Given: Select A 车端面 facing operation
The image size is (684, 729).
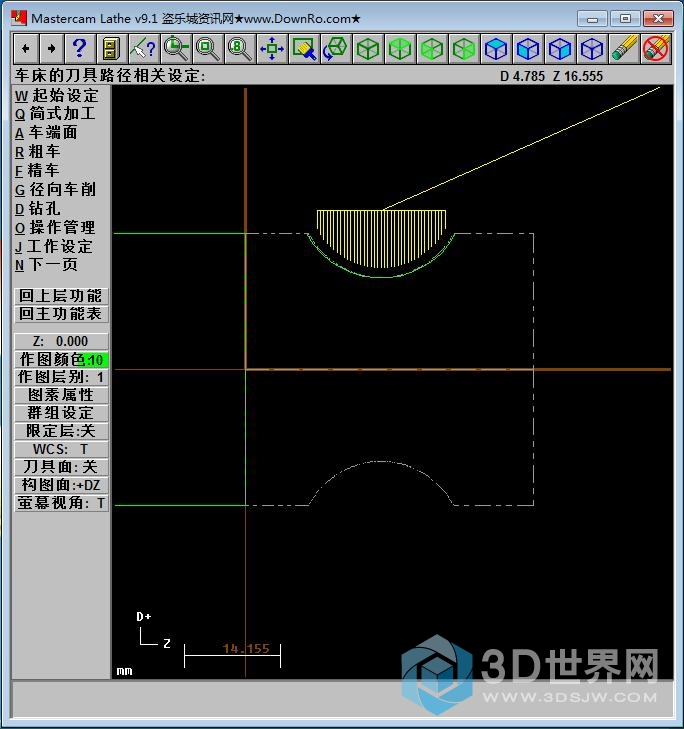Looking at the screenshot, I should [x=46, y=133].
